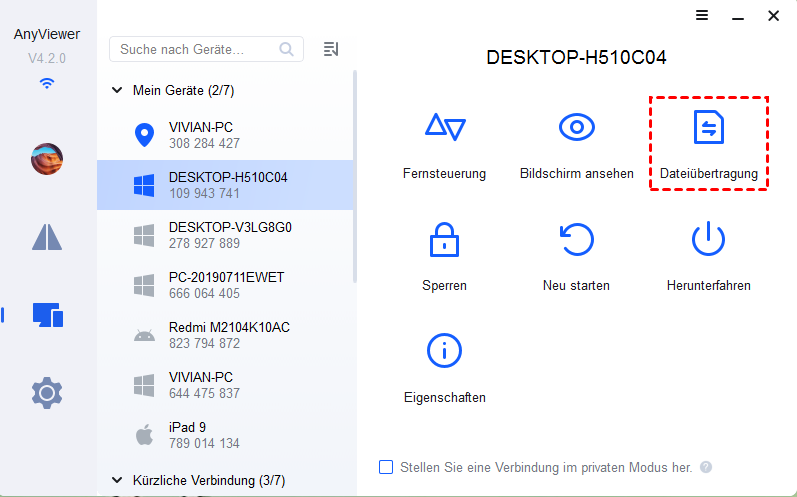
Task: Click the Apple icon beside iPad 9
Action: point(144,435)
